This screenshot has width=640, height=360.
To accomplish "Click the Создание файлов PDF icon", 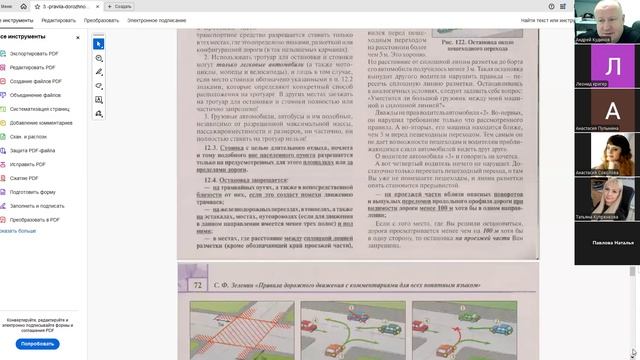I will (x=2, y=81).
